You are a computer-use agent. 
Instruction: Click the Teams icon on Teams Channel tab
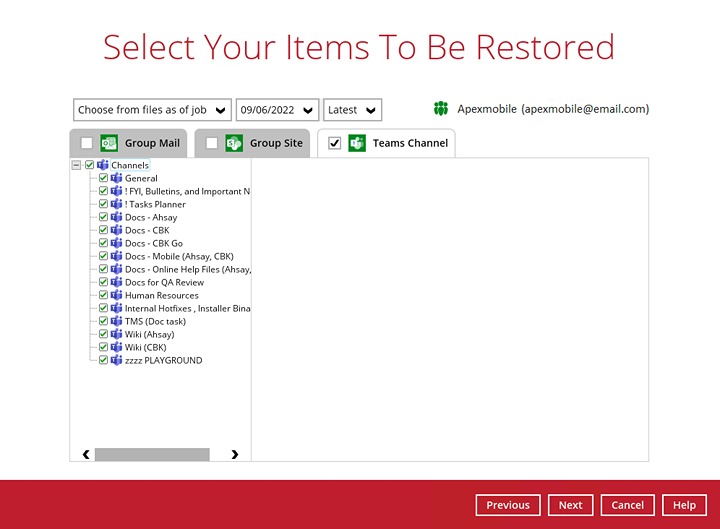coord(357,143)
